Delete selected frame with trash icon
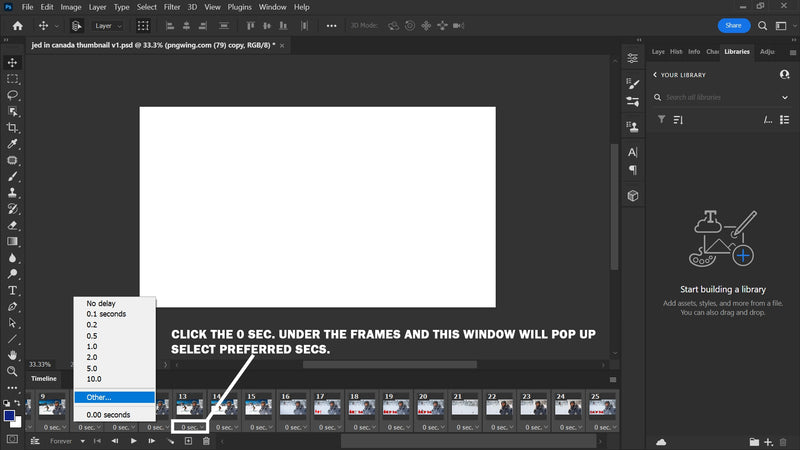 [206, 441]
